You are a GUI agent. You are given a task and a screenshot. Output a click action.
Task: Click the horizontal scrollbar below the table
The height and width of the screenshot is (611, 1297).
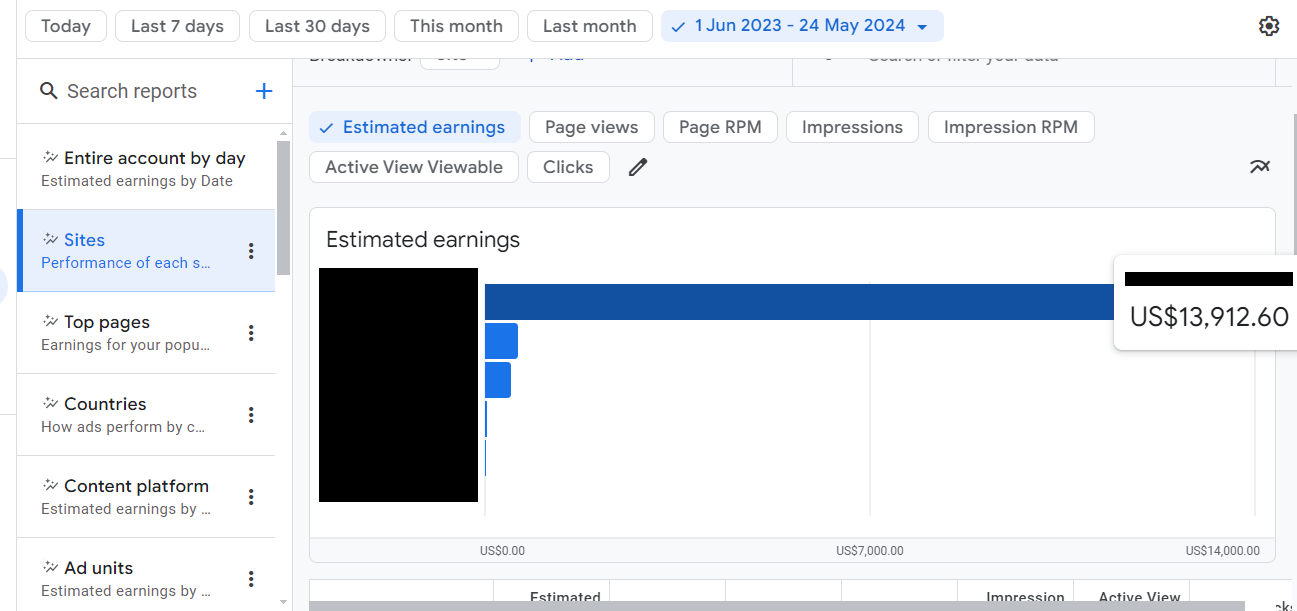[777, 605]
